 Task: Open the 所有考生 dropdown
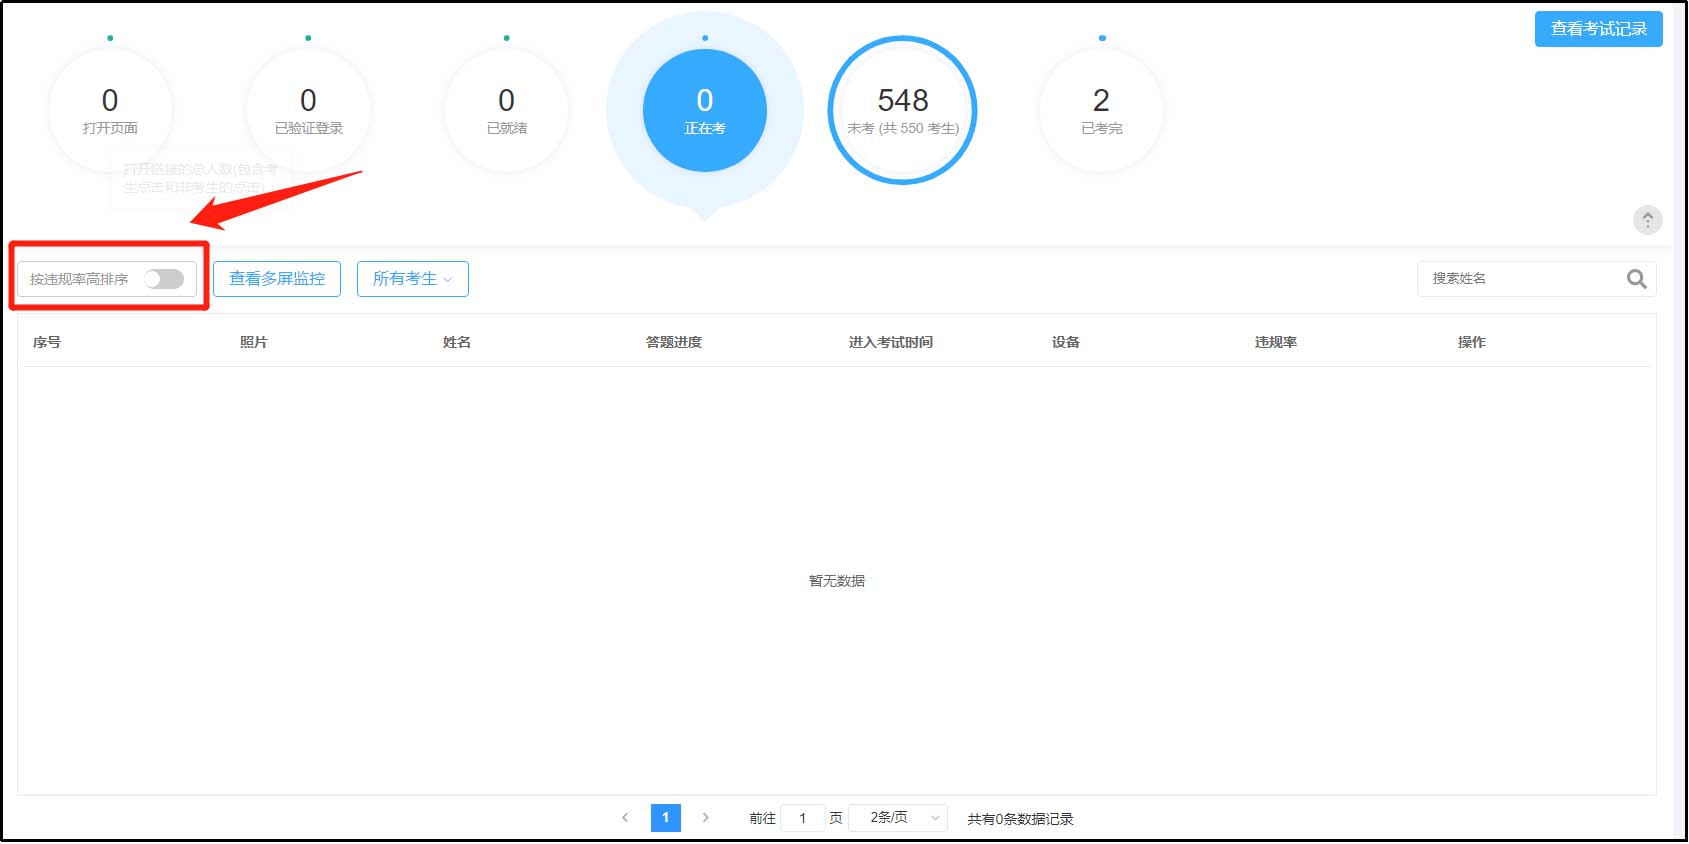[413, 279]
